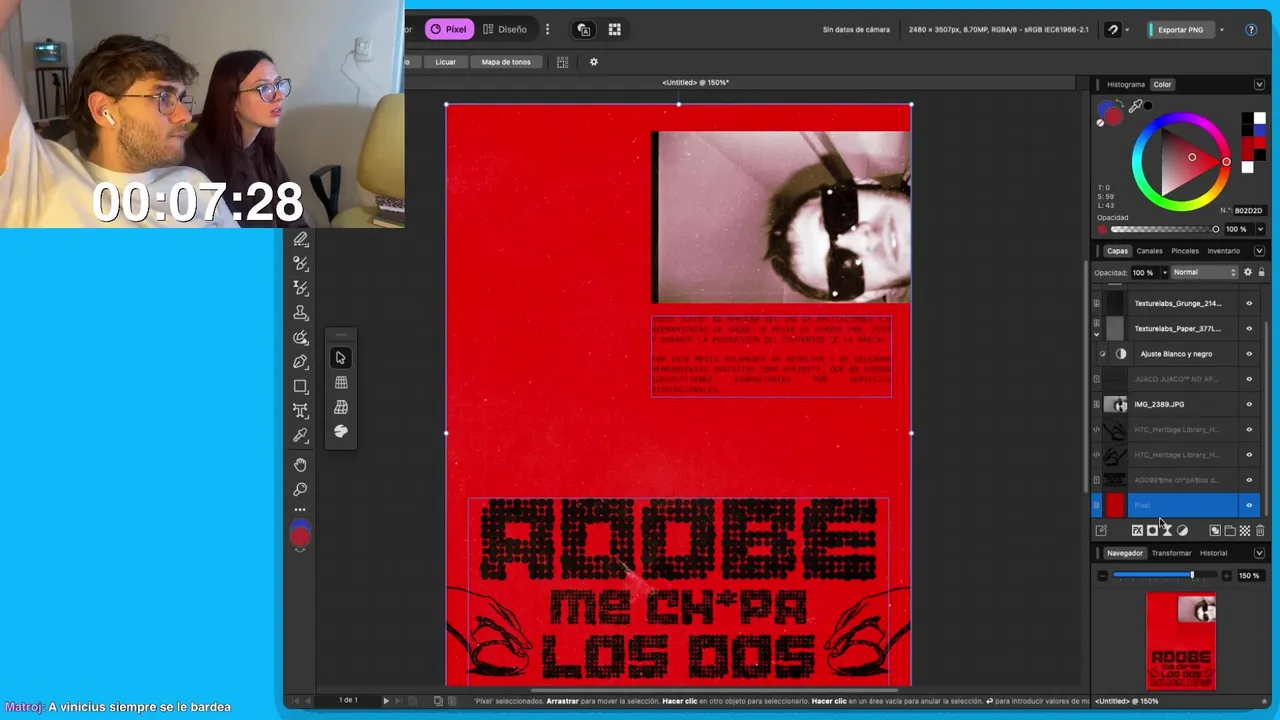Screen dimensions: 1280x720
Task: Switch to Canales tab
Action: pos(1150,251)
